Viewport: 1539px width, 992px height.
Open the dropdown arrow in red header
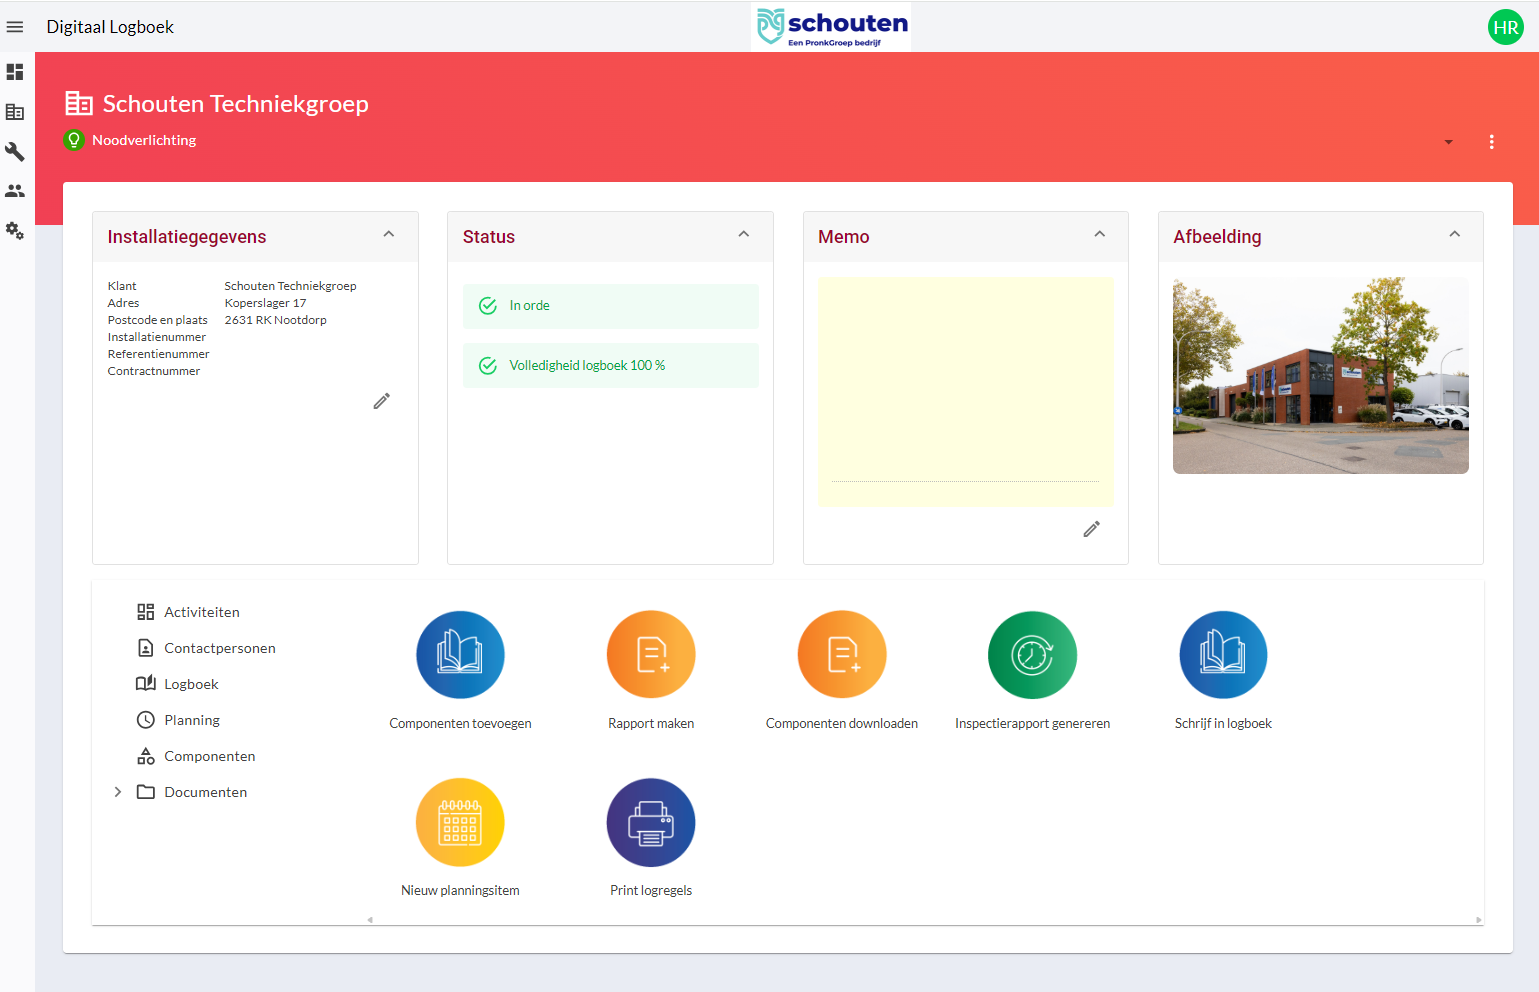1448,142
